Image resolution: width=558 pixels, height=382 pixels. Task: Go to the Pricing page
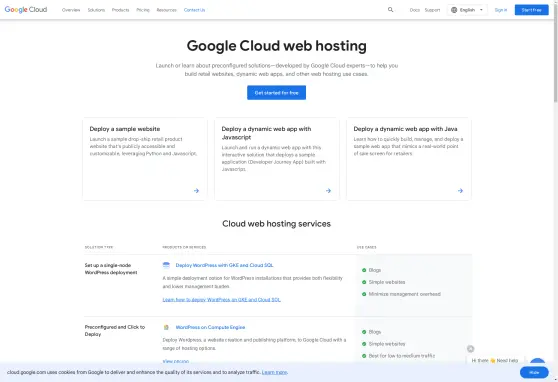143,10
